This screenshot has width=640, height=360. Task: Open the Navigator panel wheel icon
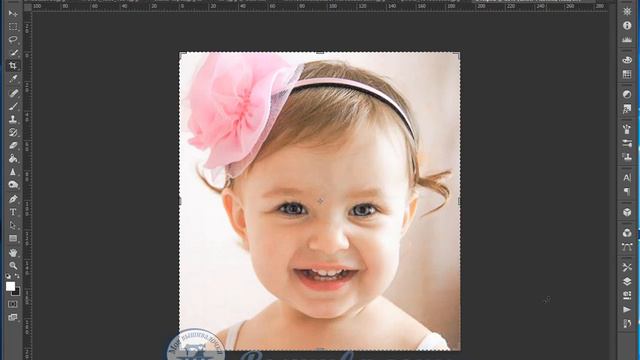pos(627,12)
